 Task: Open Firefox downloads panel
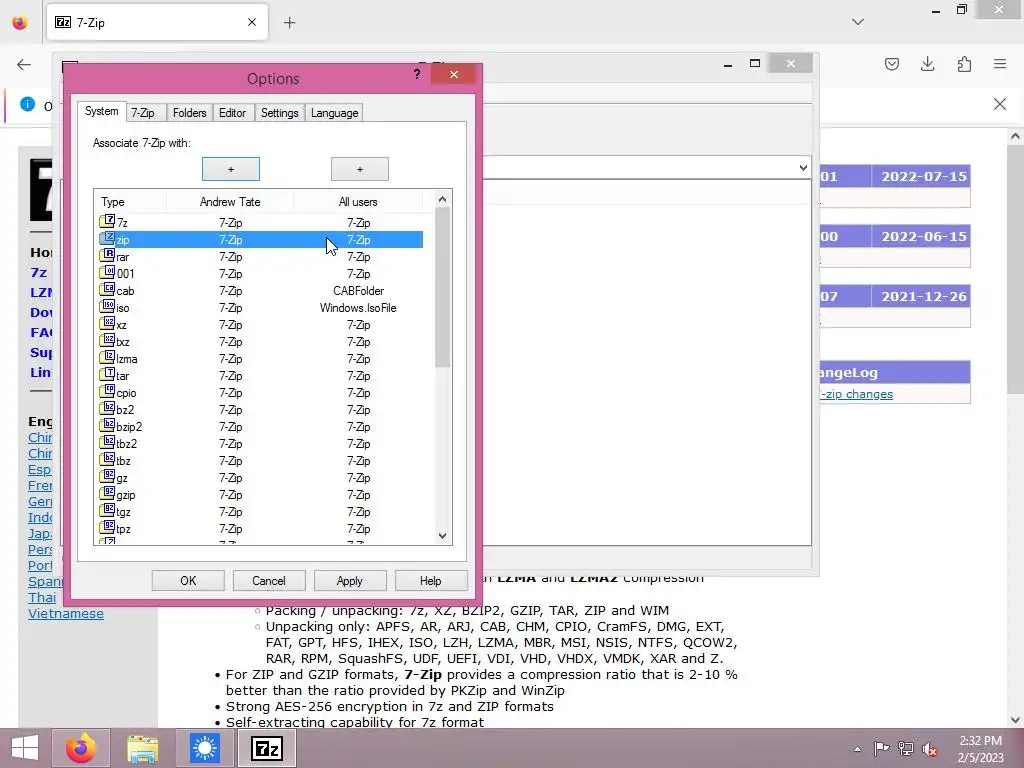click(927, 64)
